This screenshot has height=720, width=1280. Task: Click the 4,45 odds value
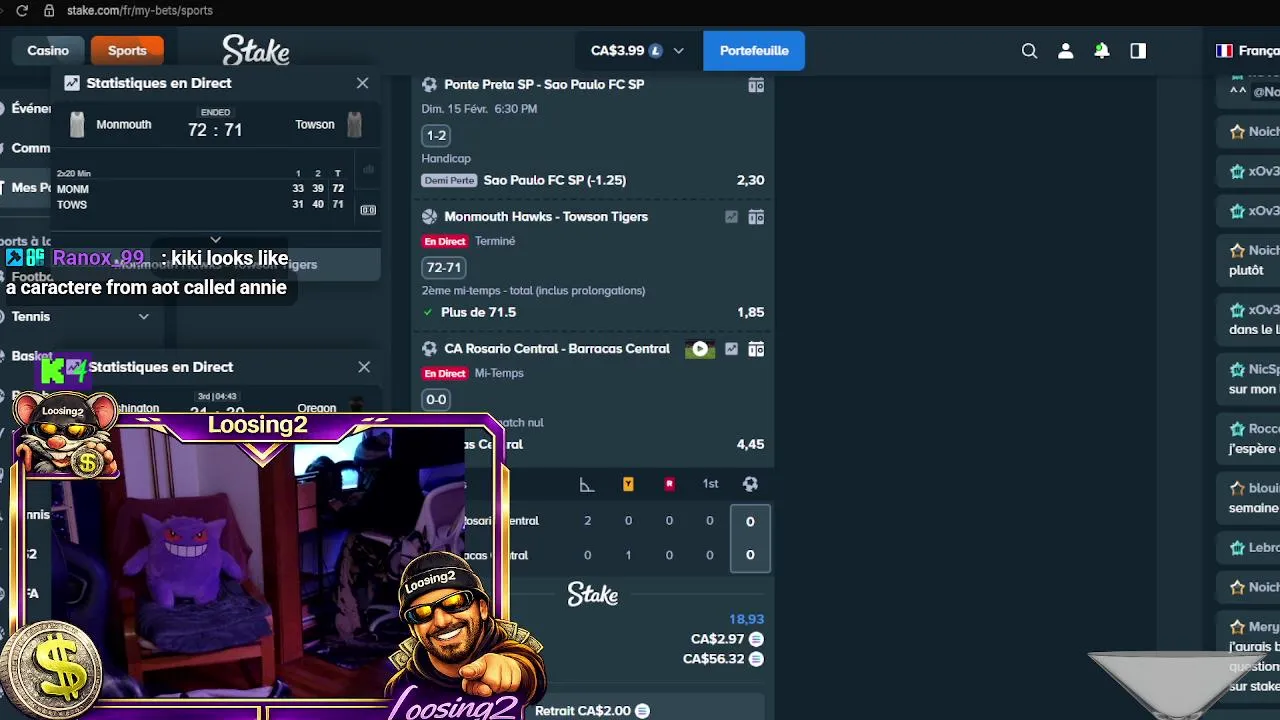[750, 444]
